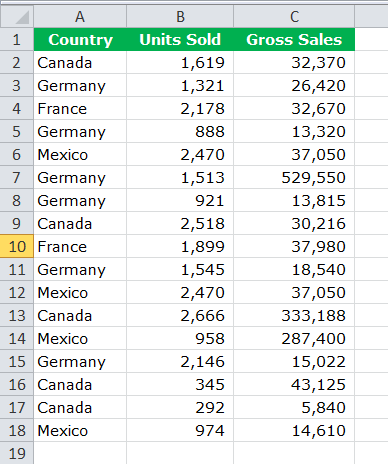The width and height of the screenshot is (388, 464).
Task: Select column C header
Action: (294, 16)
